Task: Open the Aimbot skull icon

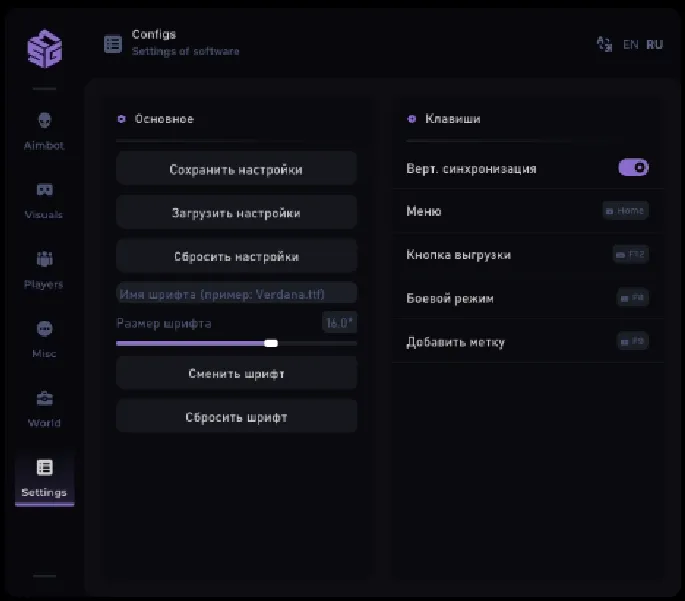Action: pyautogui.click(x=44, y=121)
